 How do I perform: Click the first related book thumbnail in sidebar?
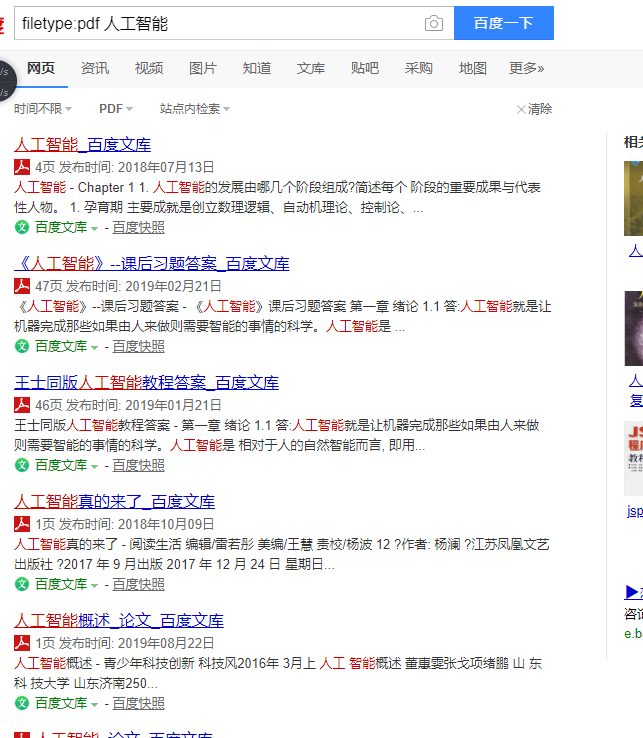coord(634,198)
